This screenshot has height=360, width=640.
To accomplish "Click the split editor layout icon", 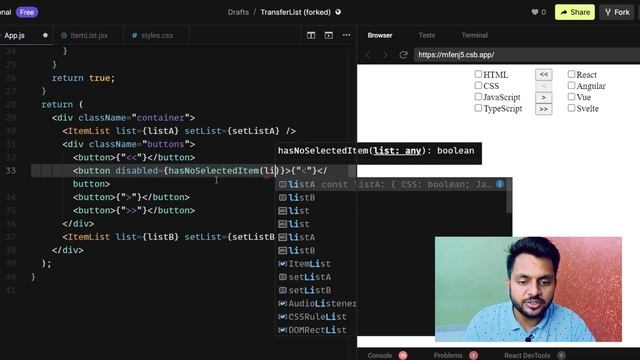I will click(x=311, y=36).
